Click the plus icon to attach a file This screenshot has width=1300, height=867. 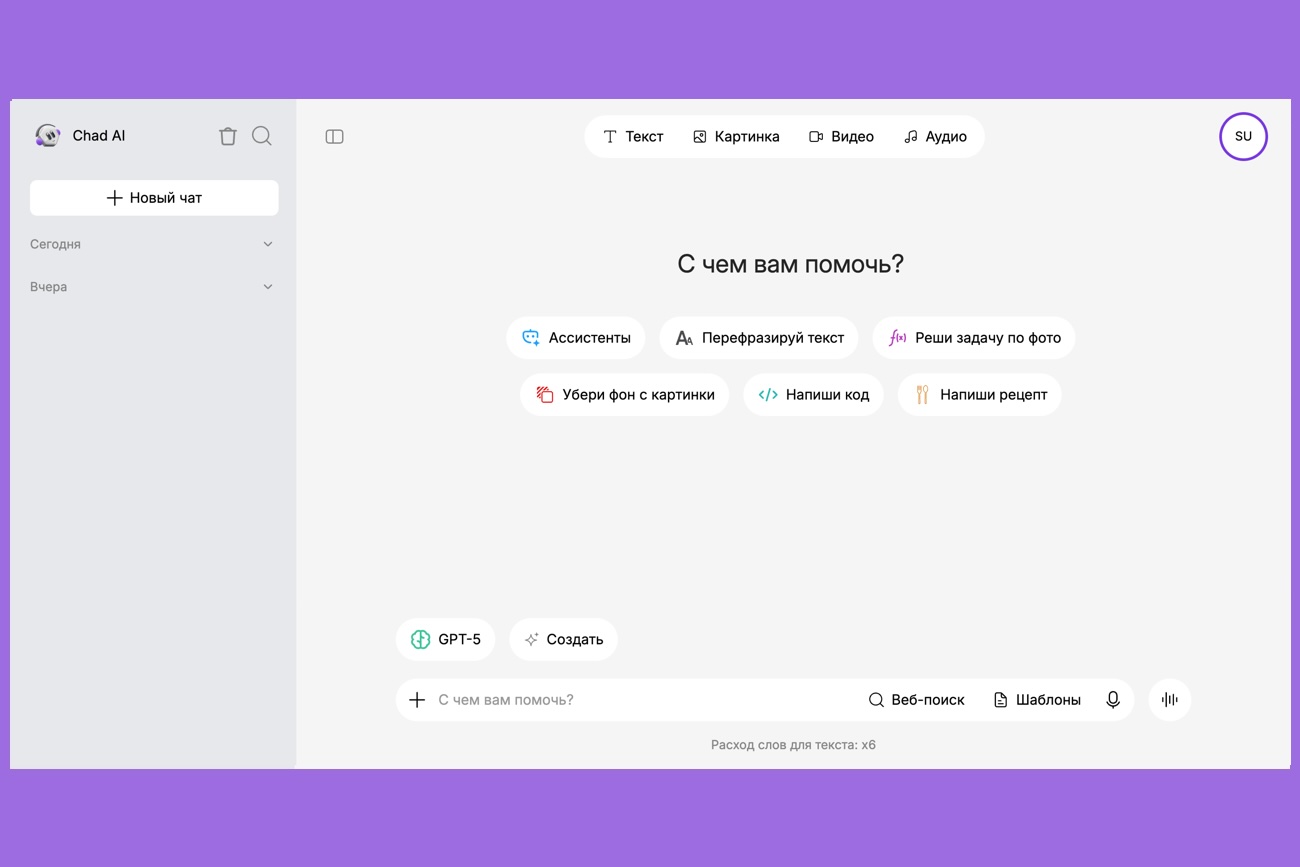(418, 699)
